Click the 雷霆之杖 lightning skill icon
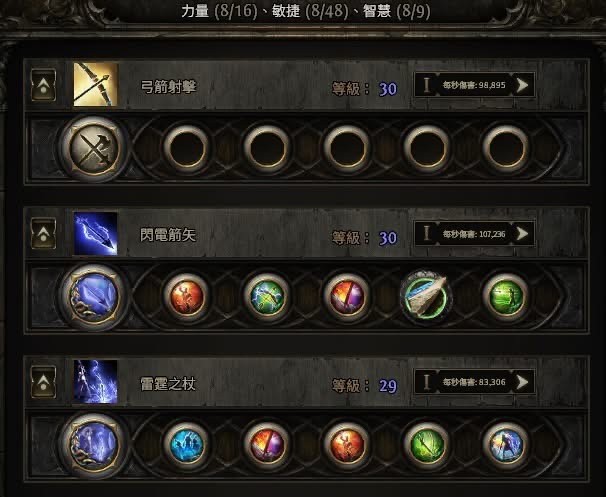This screenshot has height=497, width=606. pos(95,382)
